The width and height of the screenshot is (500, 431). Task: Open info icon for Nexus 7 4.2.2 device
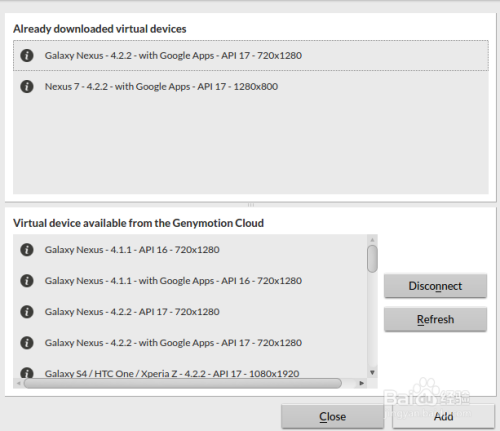pyautogui.click(x=27, y=86)
